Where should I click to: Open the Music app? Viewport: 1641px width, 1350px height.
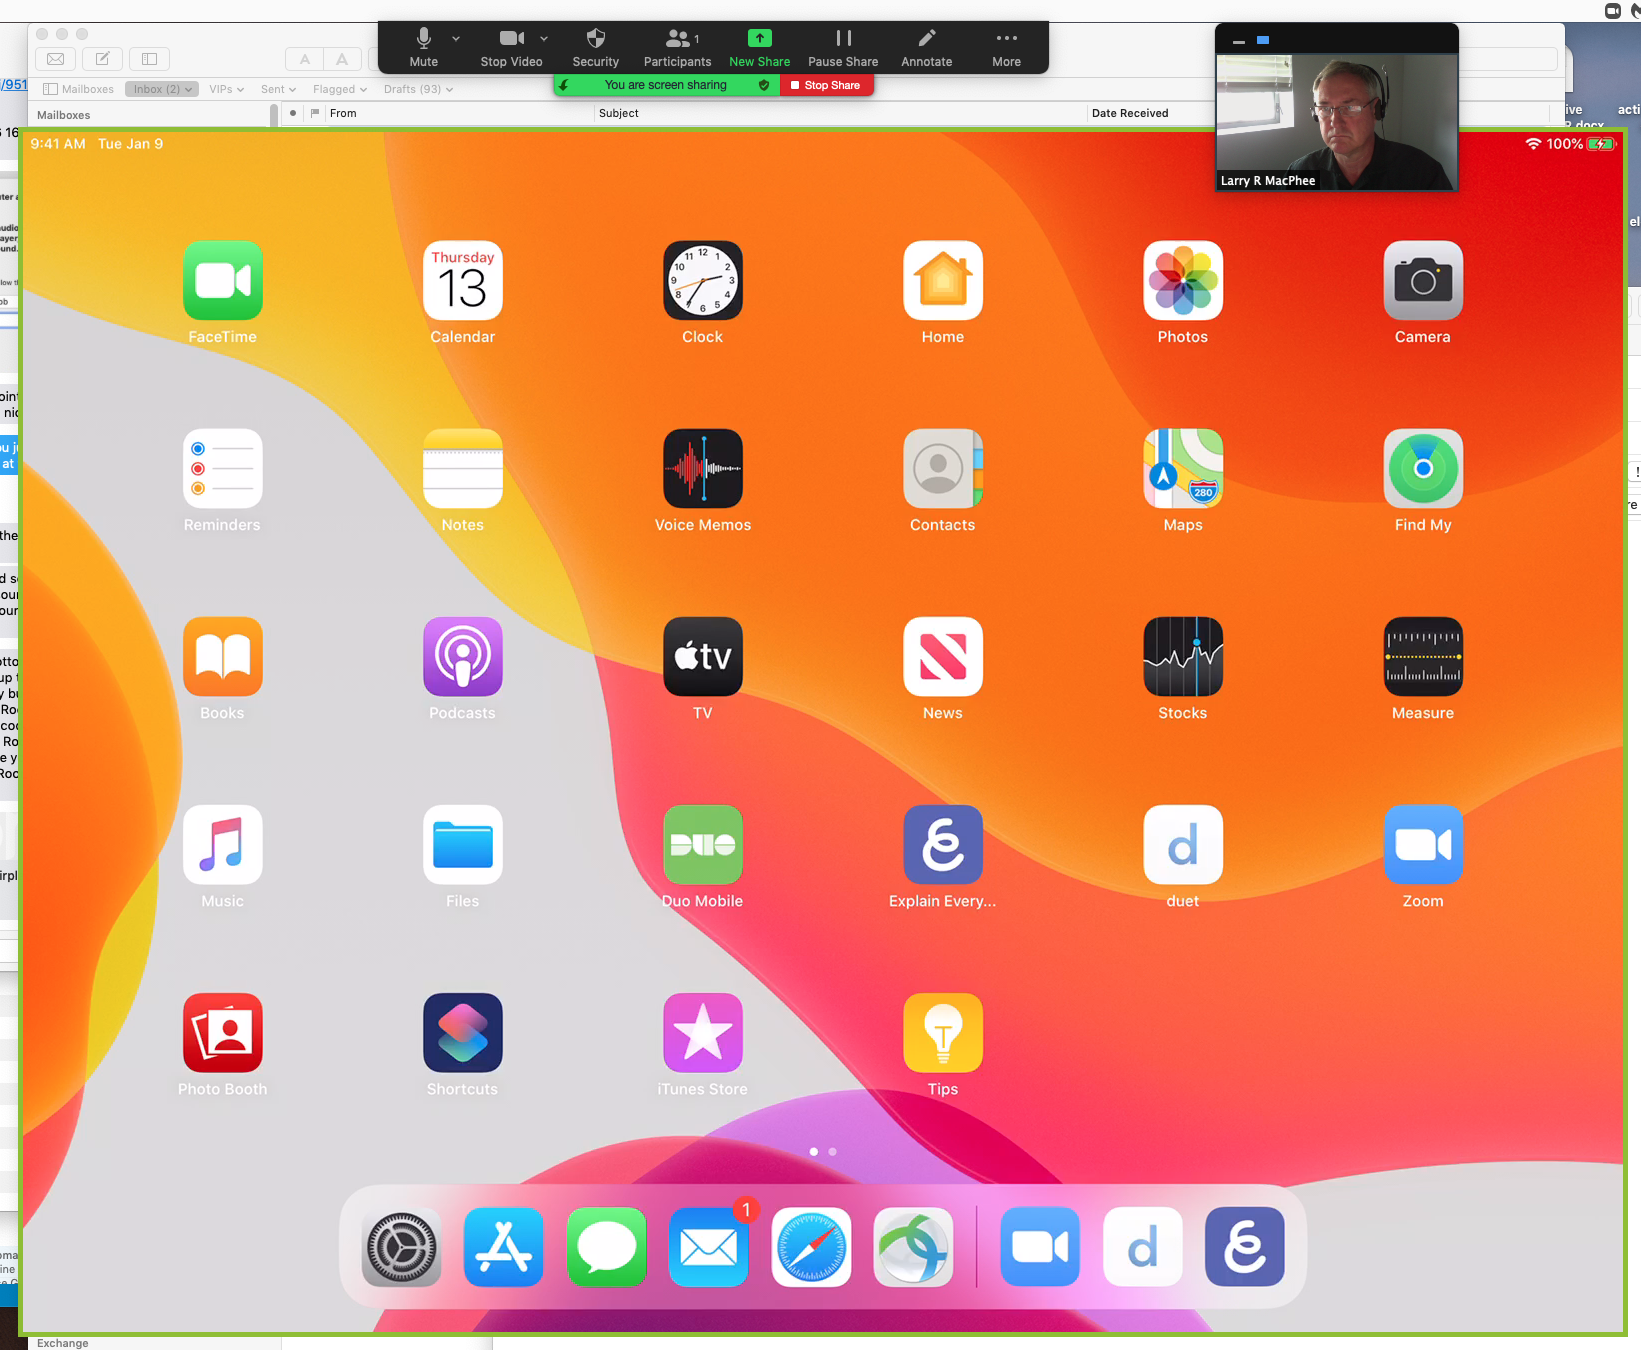[223, 844]
